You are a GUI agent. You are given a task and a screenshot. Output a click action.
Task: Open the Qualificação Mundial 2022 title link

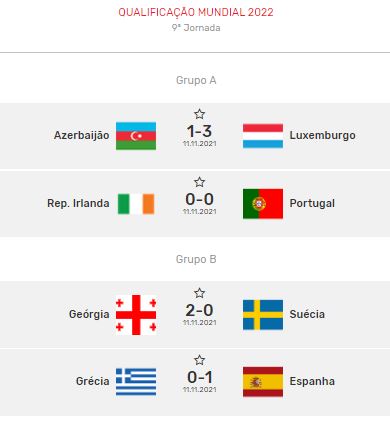[x=196, y=12]
